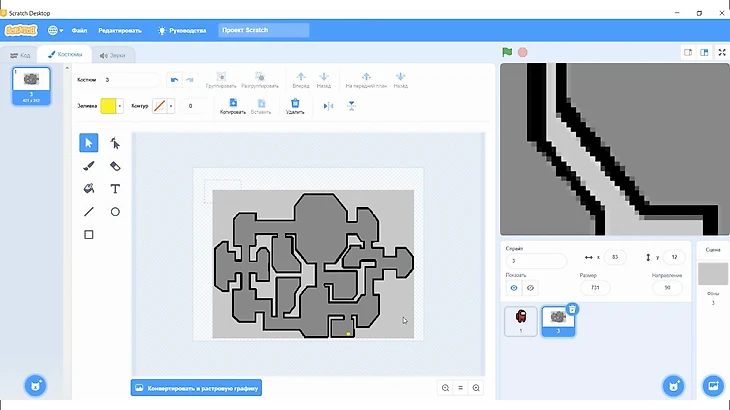Click the sprite name field
This screenshot has width=730, height=410.
pyautogui.click(x=536, y=261)
